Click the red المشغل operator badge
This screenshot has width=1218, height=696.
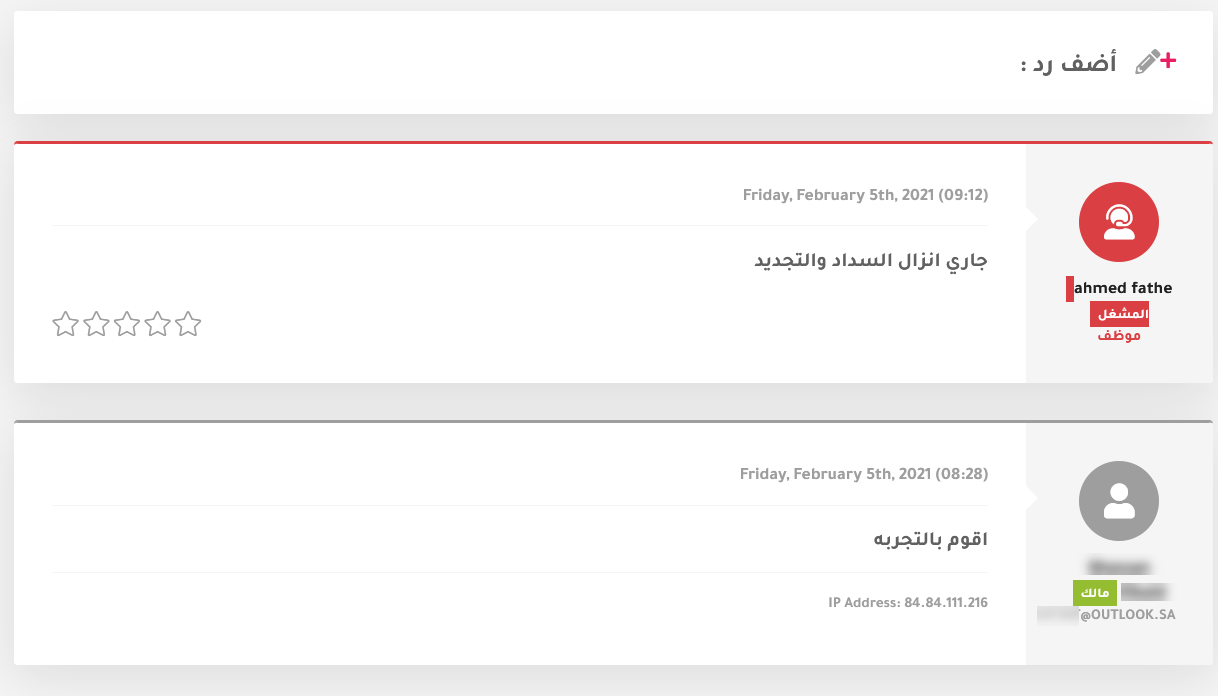(1119, 314)
